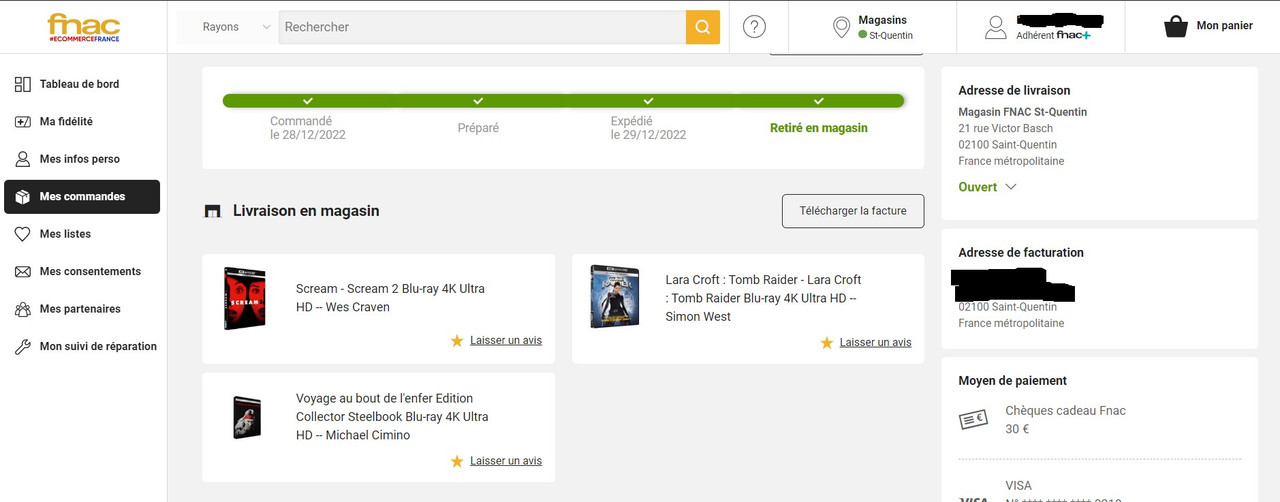Click the store icon beside Livraison en magasin

[211, 211]
